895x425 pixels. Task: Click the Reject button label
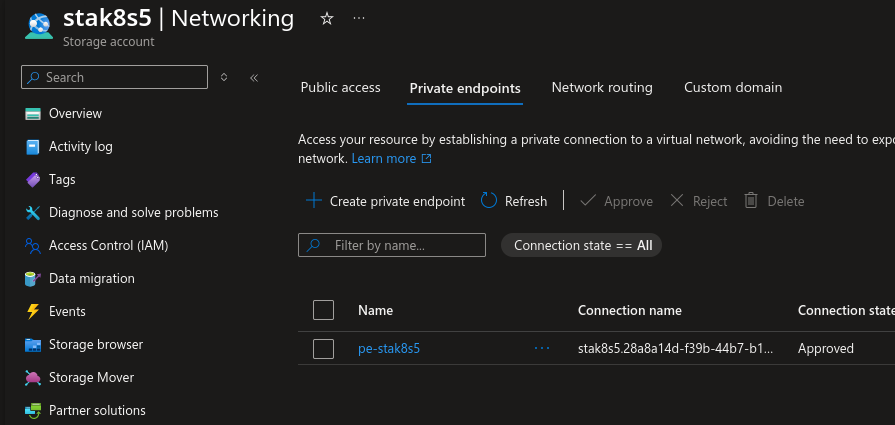point(710,201)
